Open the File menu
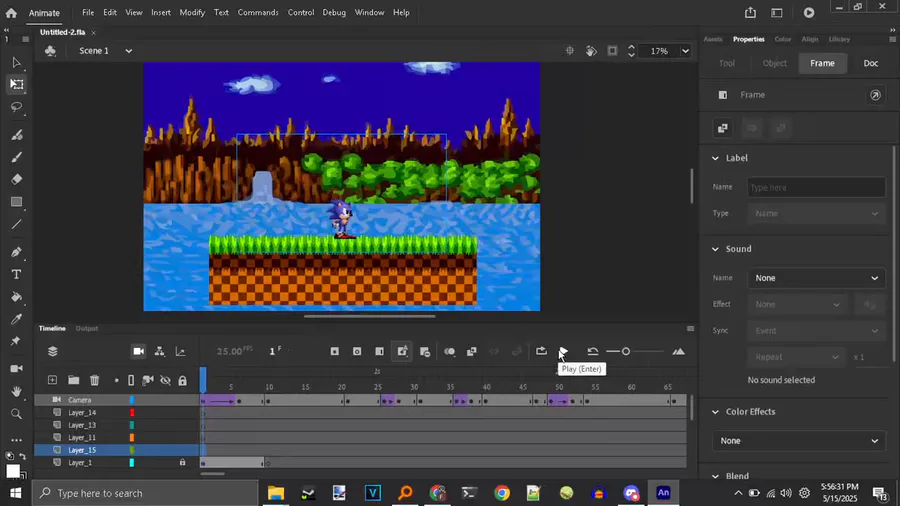The image size is (900, 506). click(88, 13)
